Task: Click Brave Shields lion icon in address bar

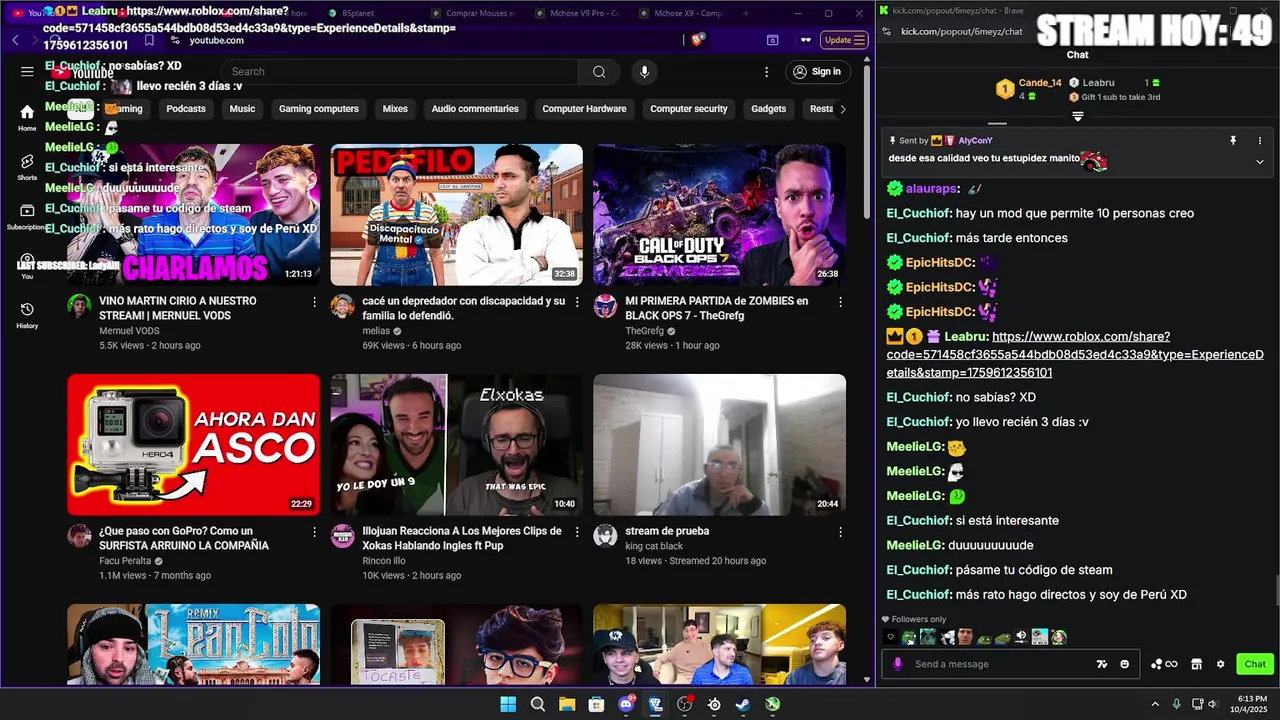Action: (697, 40)
